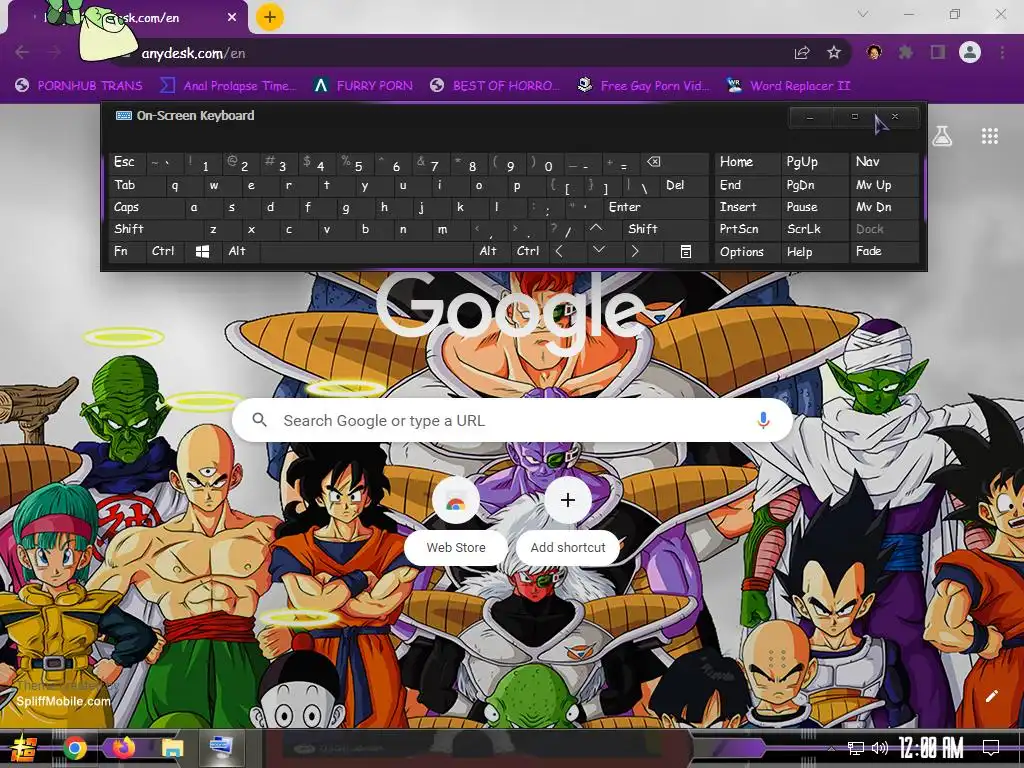Switch keyboard to Nav mode
This screenshot has height=768, width=1024.
point(885,163)
